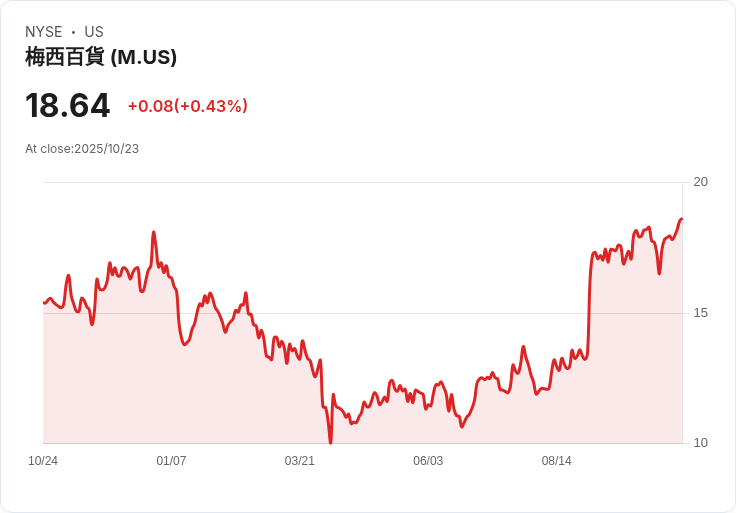Click the NYSE exchange label

[44, 32]
